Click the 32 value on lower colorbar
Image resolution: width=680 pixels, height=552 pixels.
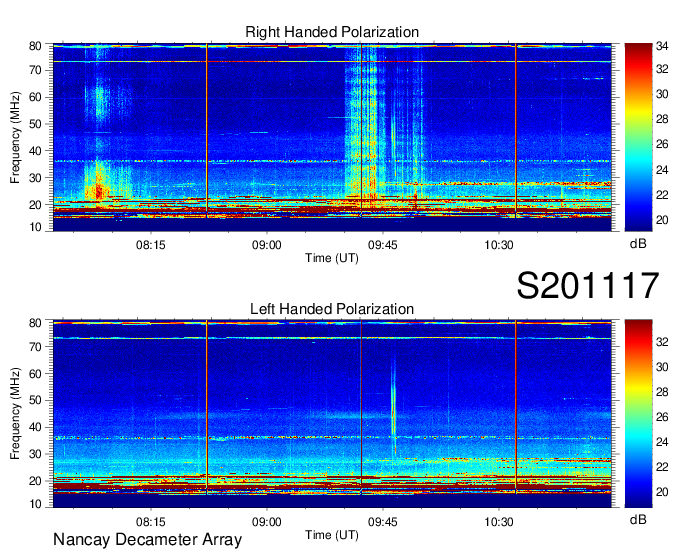click(662, 342)
